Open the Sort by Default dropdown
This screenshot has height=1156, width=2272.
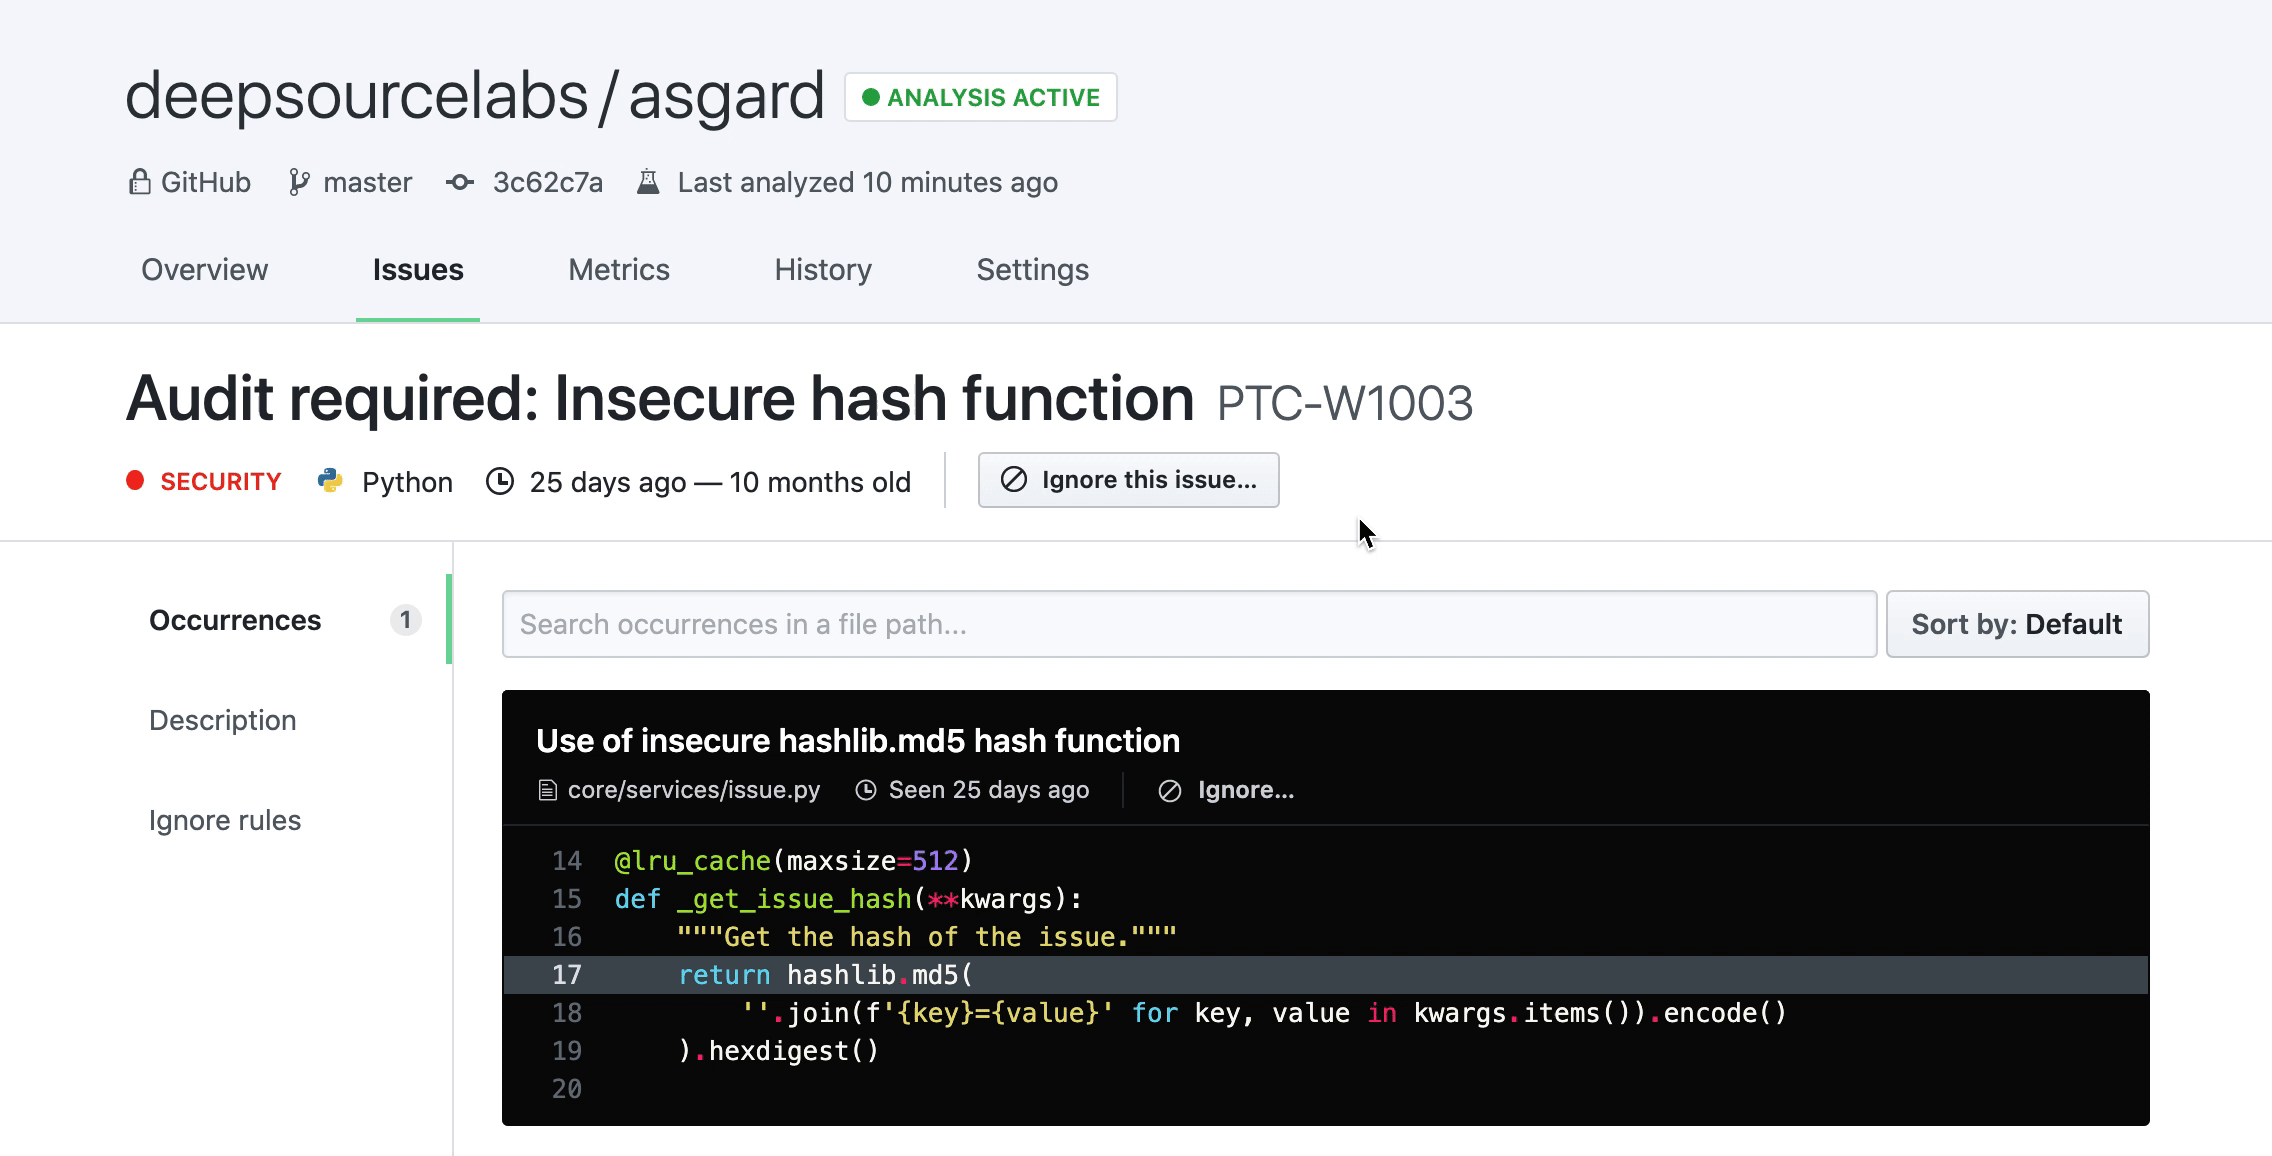2016,624
